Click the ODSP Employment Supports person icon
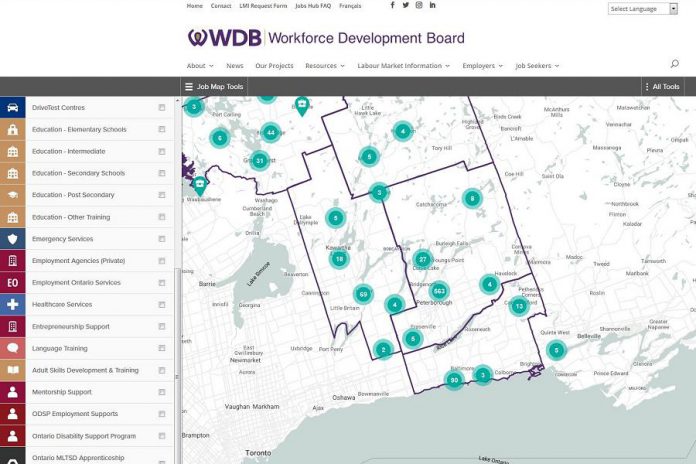This screenshot has width=696, height=464. pos(12,414)
